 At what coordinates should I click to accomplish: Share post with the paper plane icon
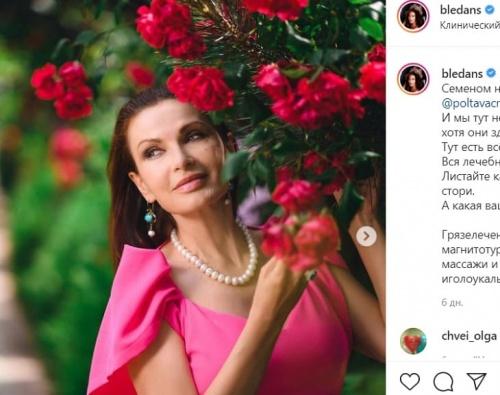coord(477,381)
